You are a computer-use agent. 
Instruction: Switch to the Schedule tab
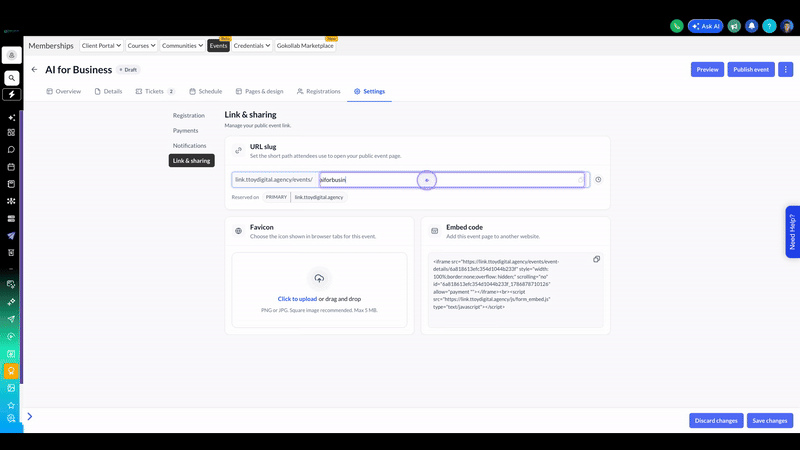[x=206, y=91]
